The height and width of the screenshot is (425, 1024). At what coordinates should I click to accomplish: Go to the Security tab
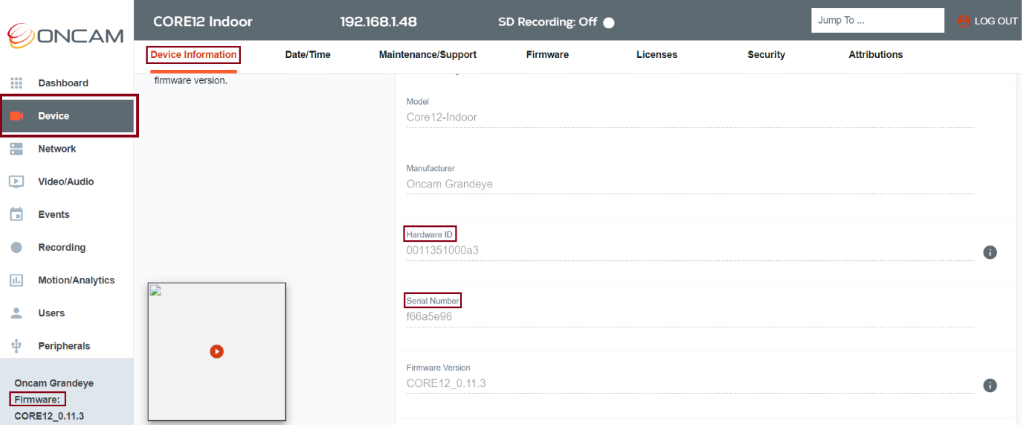(x=766, y=55)
